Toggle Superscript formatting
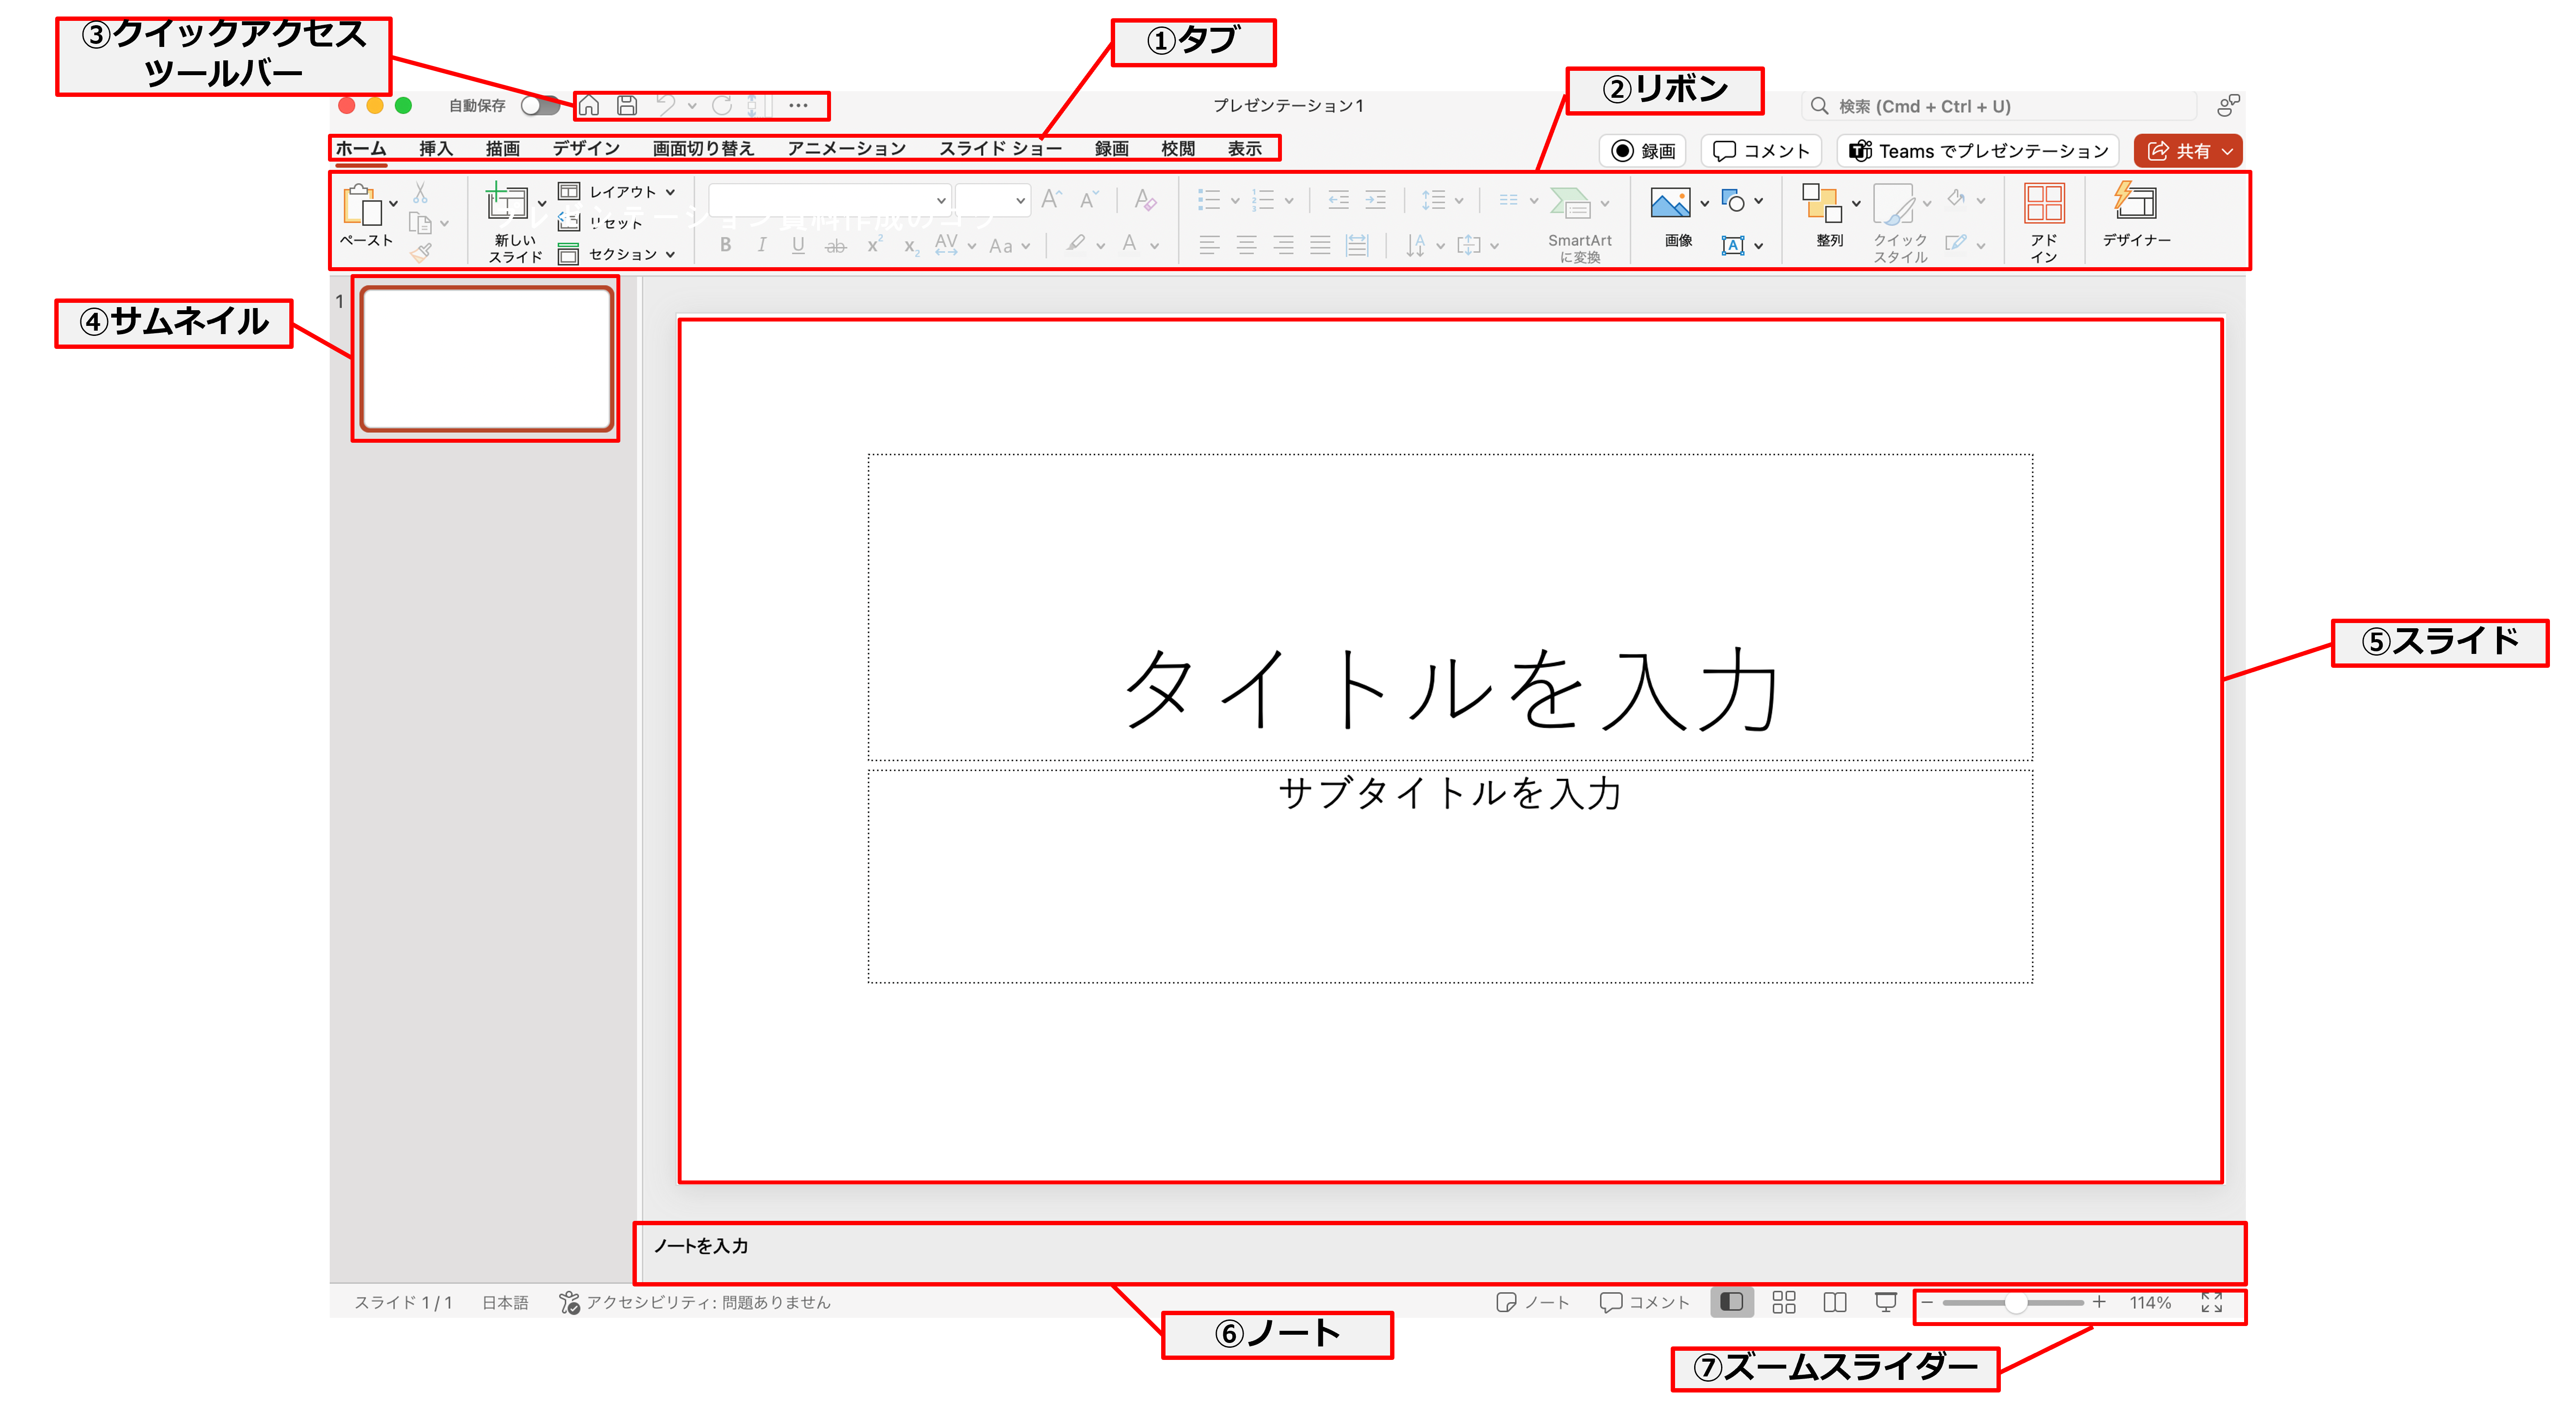This screenshot has width=2576, height=1409. 874,245
